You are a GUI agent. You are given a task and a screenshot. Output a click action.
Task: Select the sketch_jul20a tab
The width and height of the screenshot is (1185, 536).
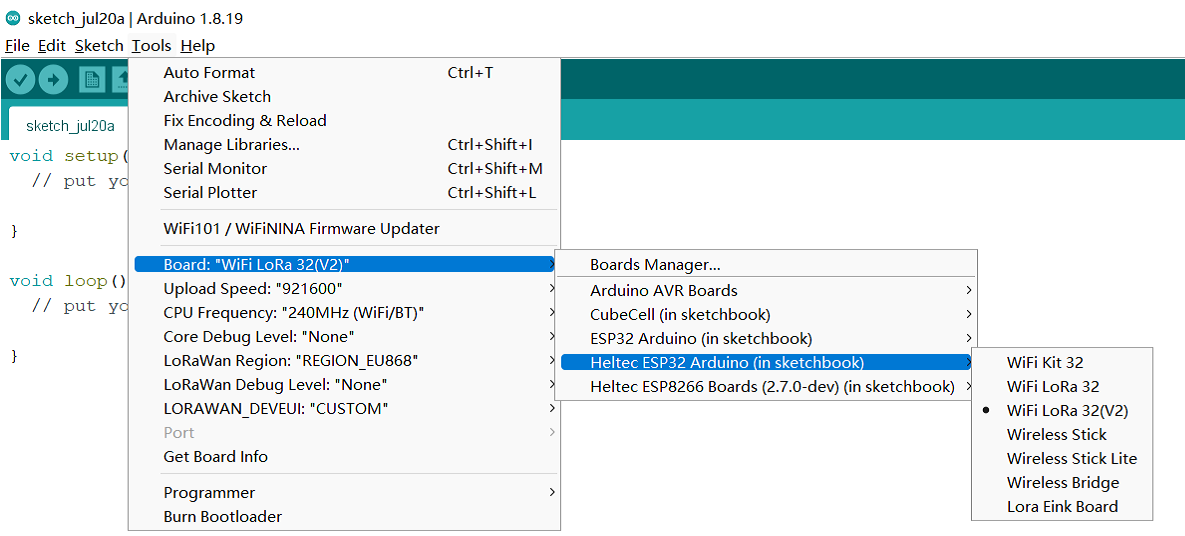click(x=70, y=126)
